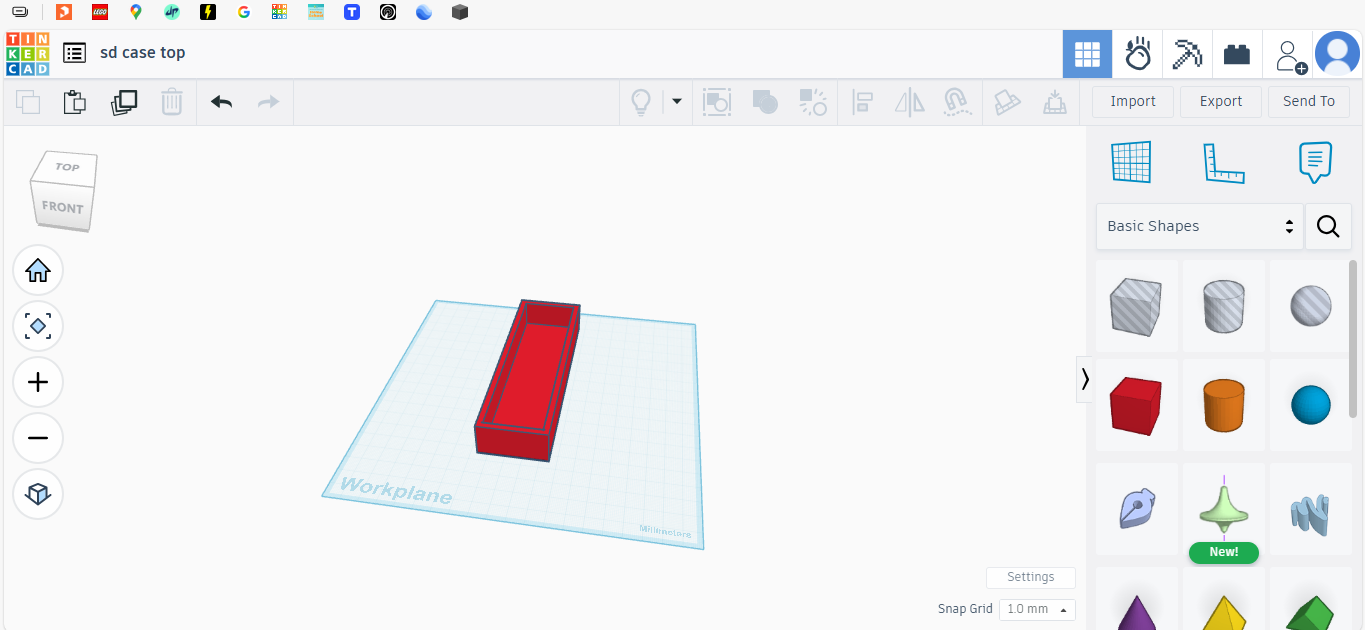Click the Show all lightbulb icon

click(641, 101)
